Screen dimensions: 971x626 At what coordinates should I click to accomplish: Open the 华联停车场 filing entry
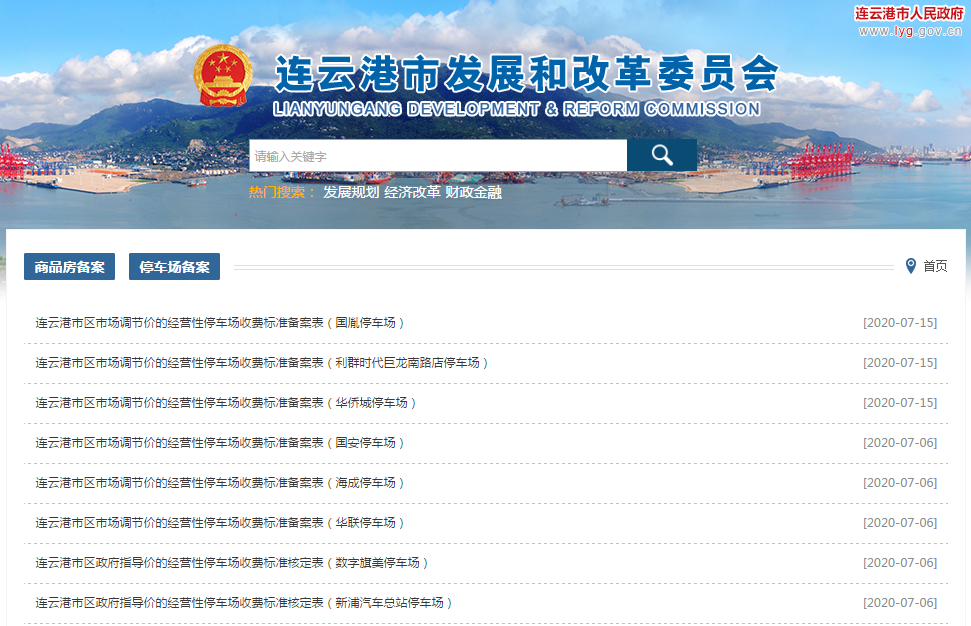(x=220, y=523)
